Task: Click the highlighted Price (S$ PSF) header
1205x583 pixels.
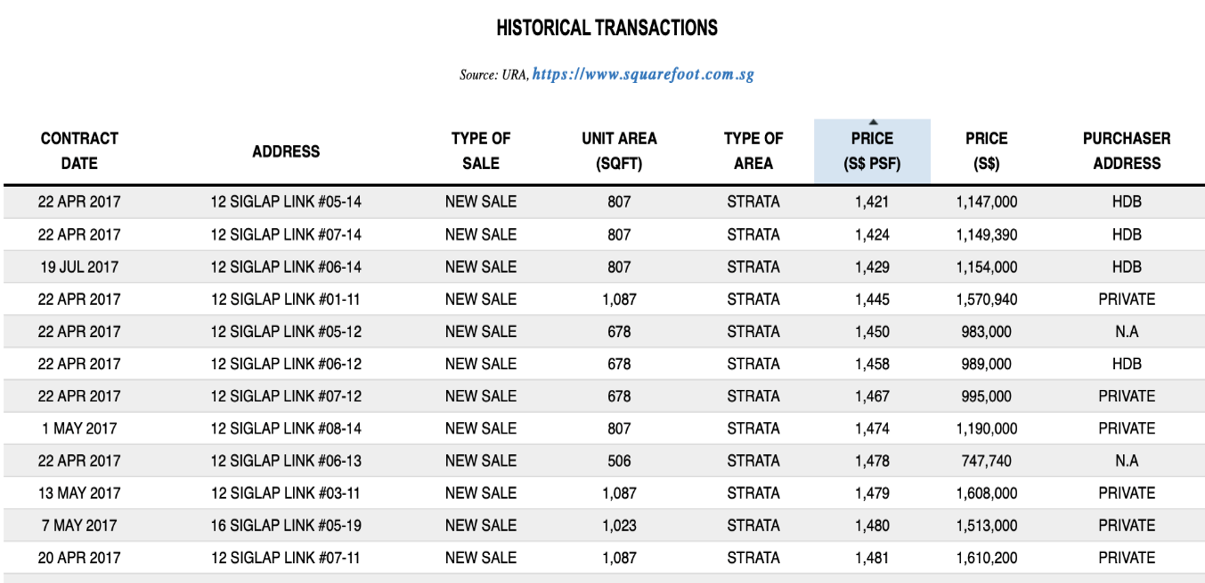Action: [x=872, y=152]
